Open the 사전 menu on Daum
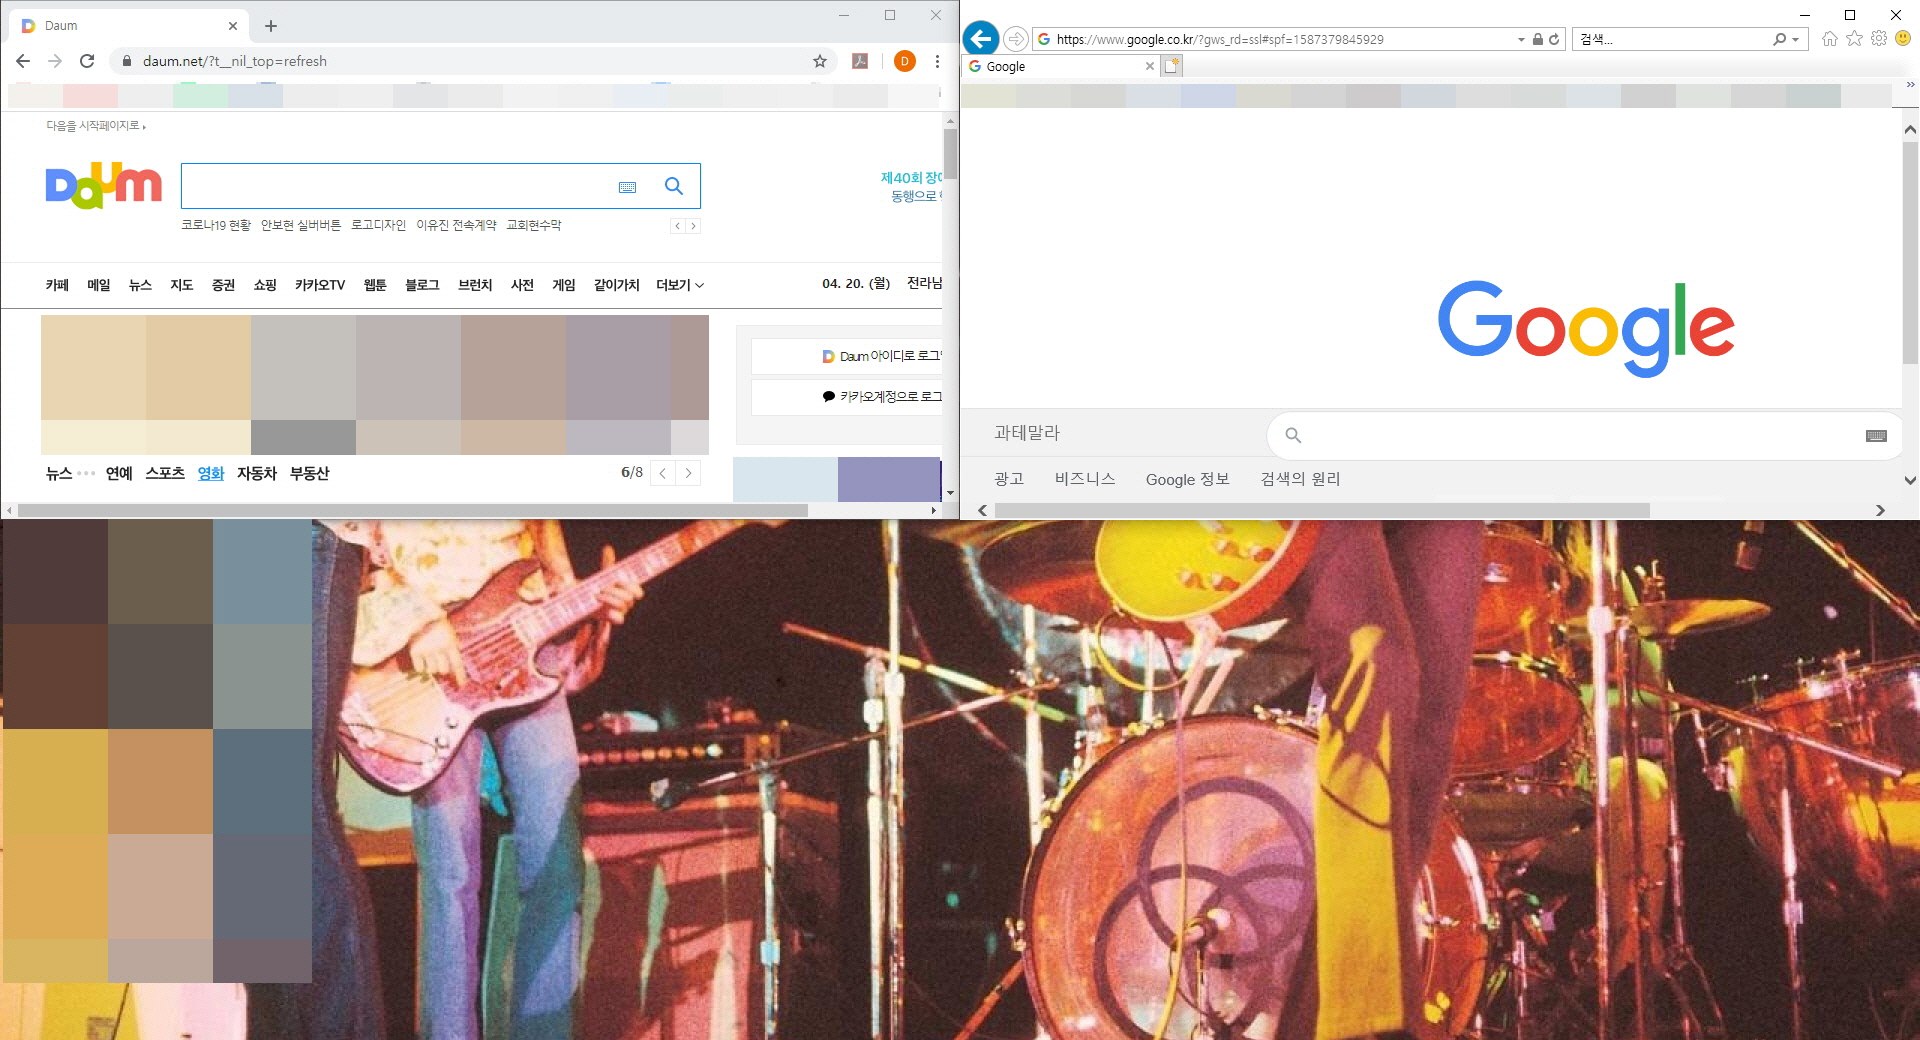1920x1040 pixels. pos(522,285)
